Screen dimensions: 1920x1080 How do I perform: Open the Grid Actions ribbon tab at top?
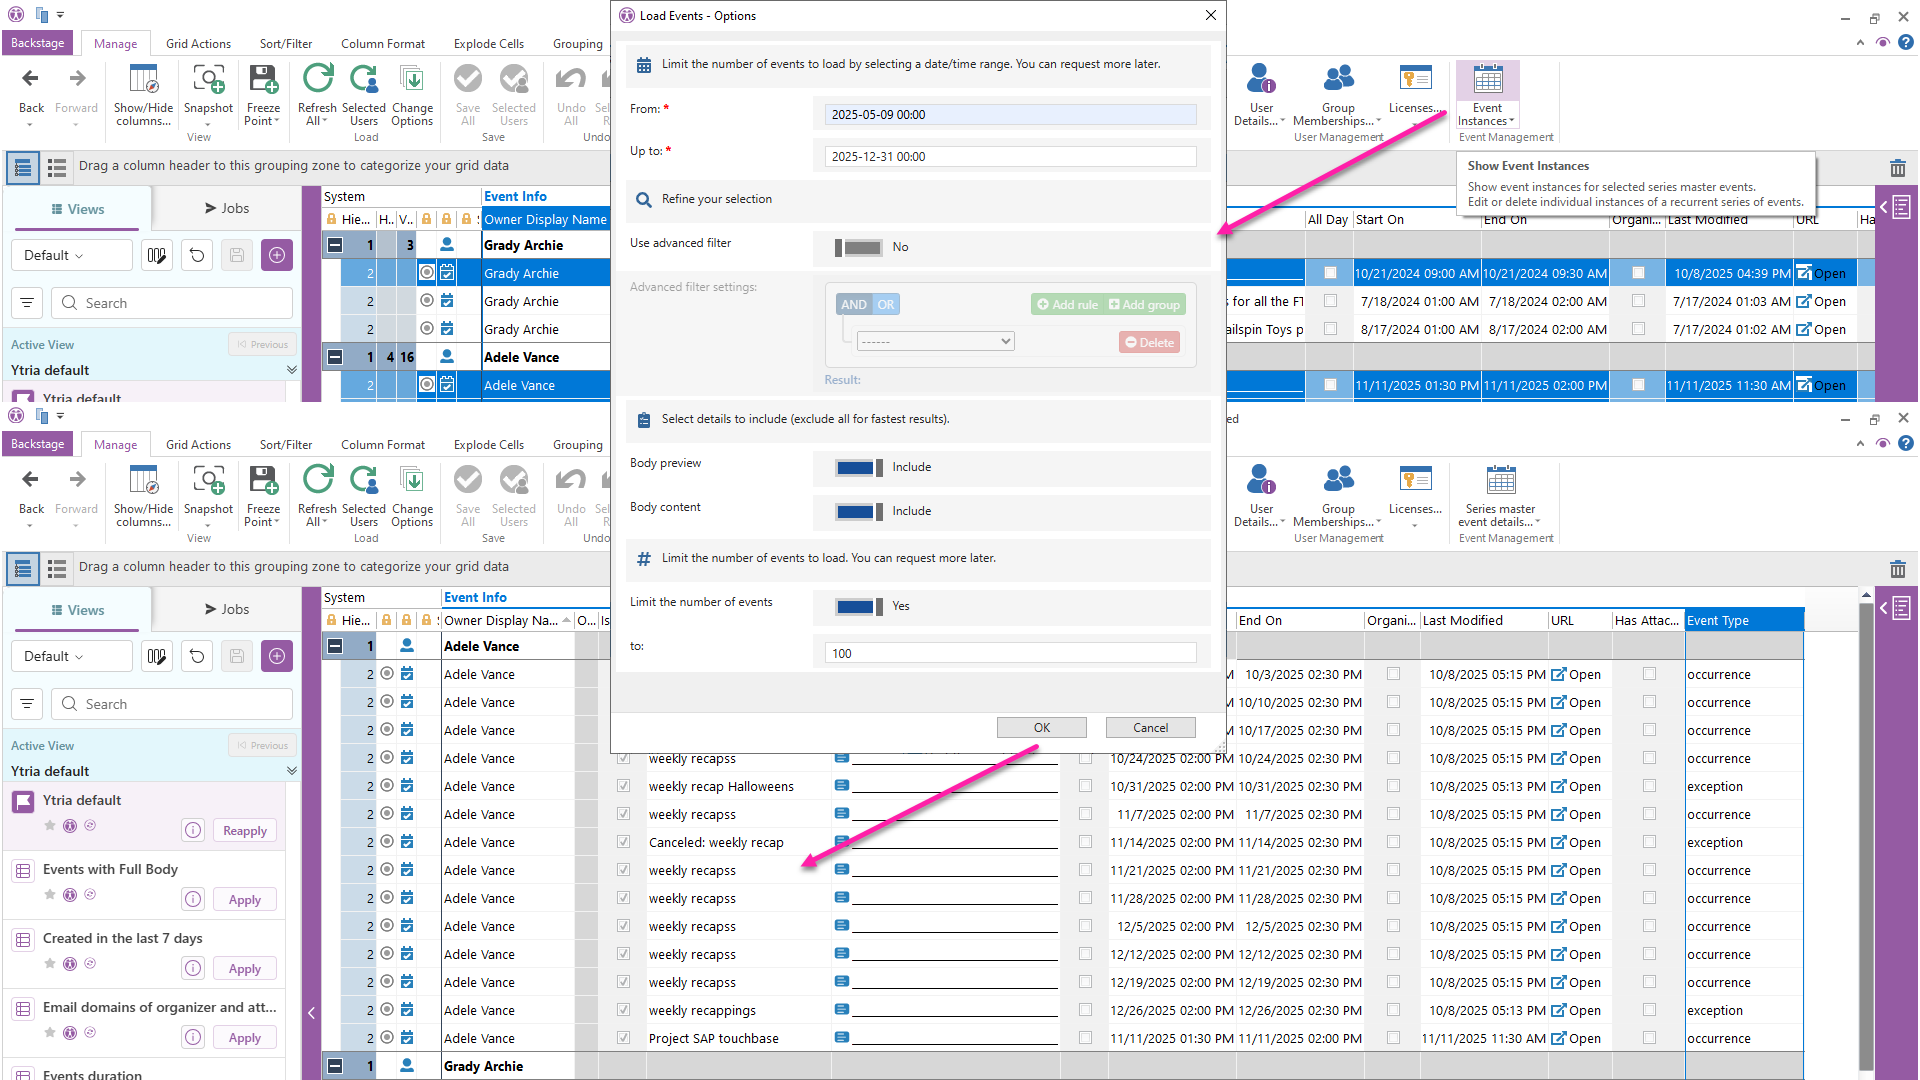pos(198,44)
